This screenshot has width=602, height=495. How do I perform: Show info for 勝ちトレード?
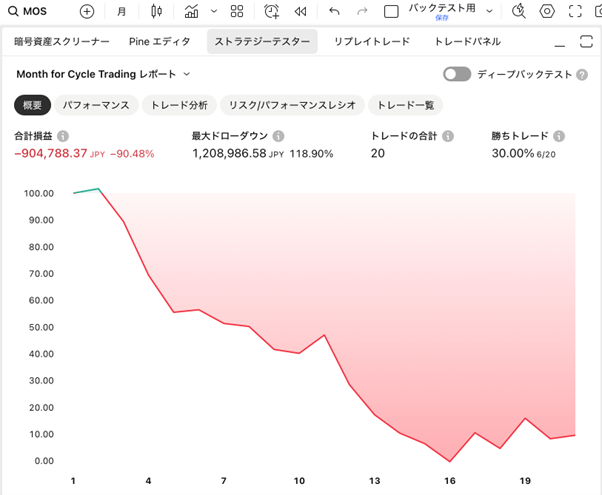pyautogui.click(x=559, y=136)
